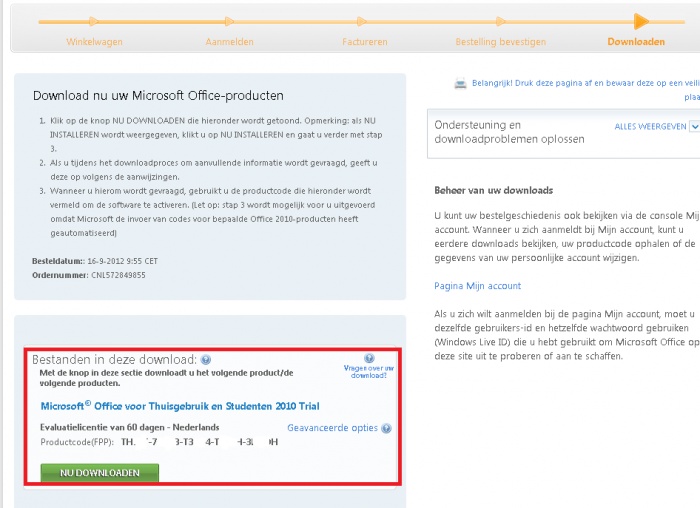
Task: Go to the Aanmelden step
Action: (x=229, y=42)
